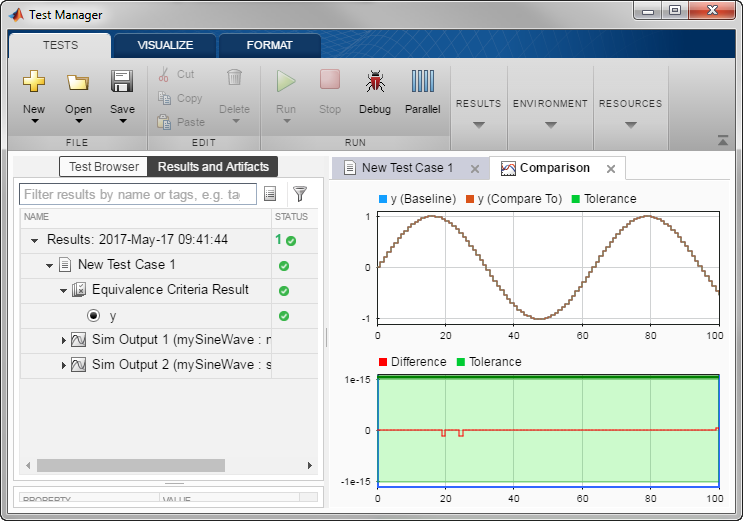Screen dimensions: 743x521
Task: Click the list view icon beside filter
Action: (270, 194)
